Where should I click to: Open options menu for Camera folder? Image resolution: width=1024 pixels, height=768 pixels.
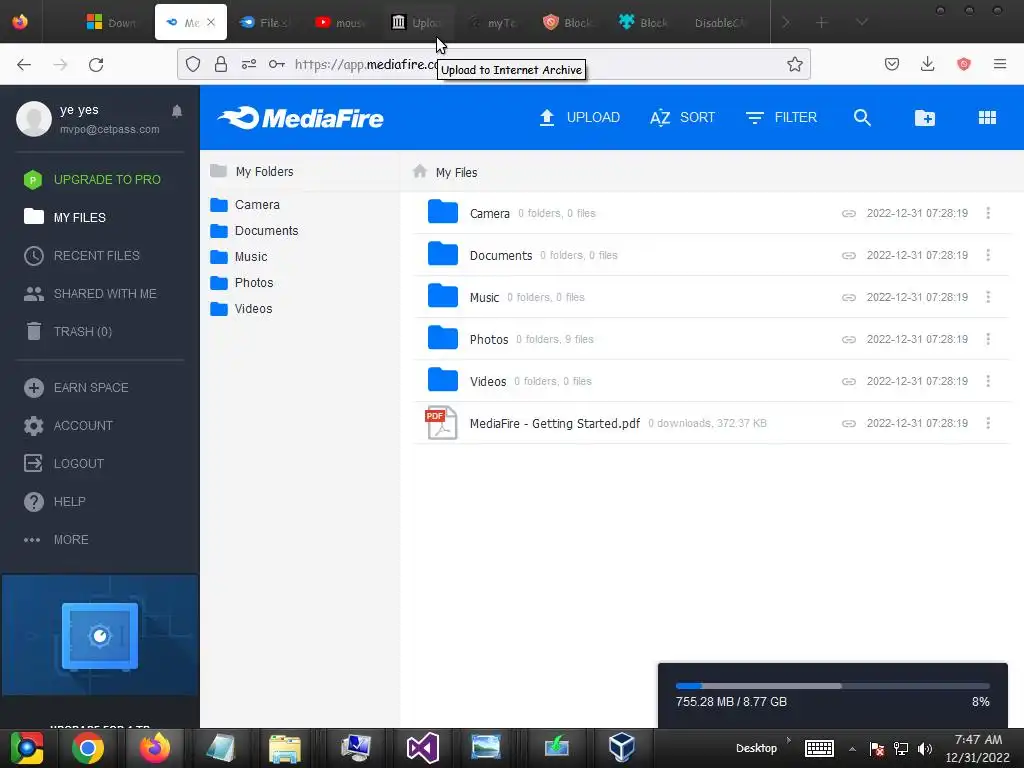coord(988,213)
